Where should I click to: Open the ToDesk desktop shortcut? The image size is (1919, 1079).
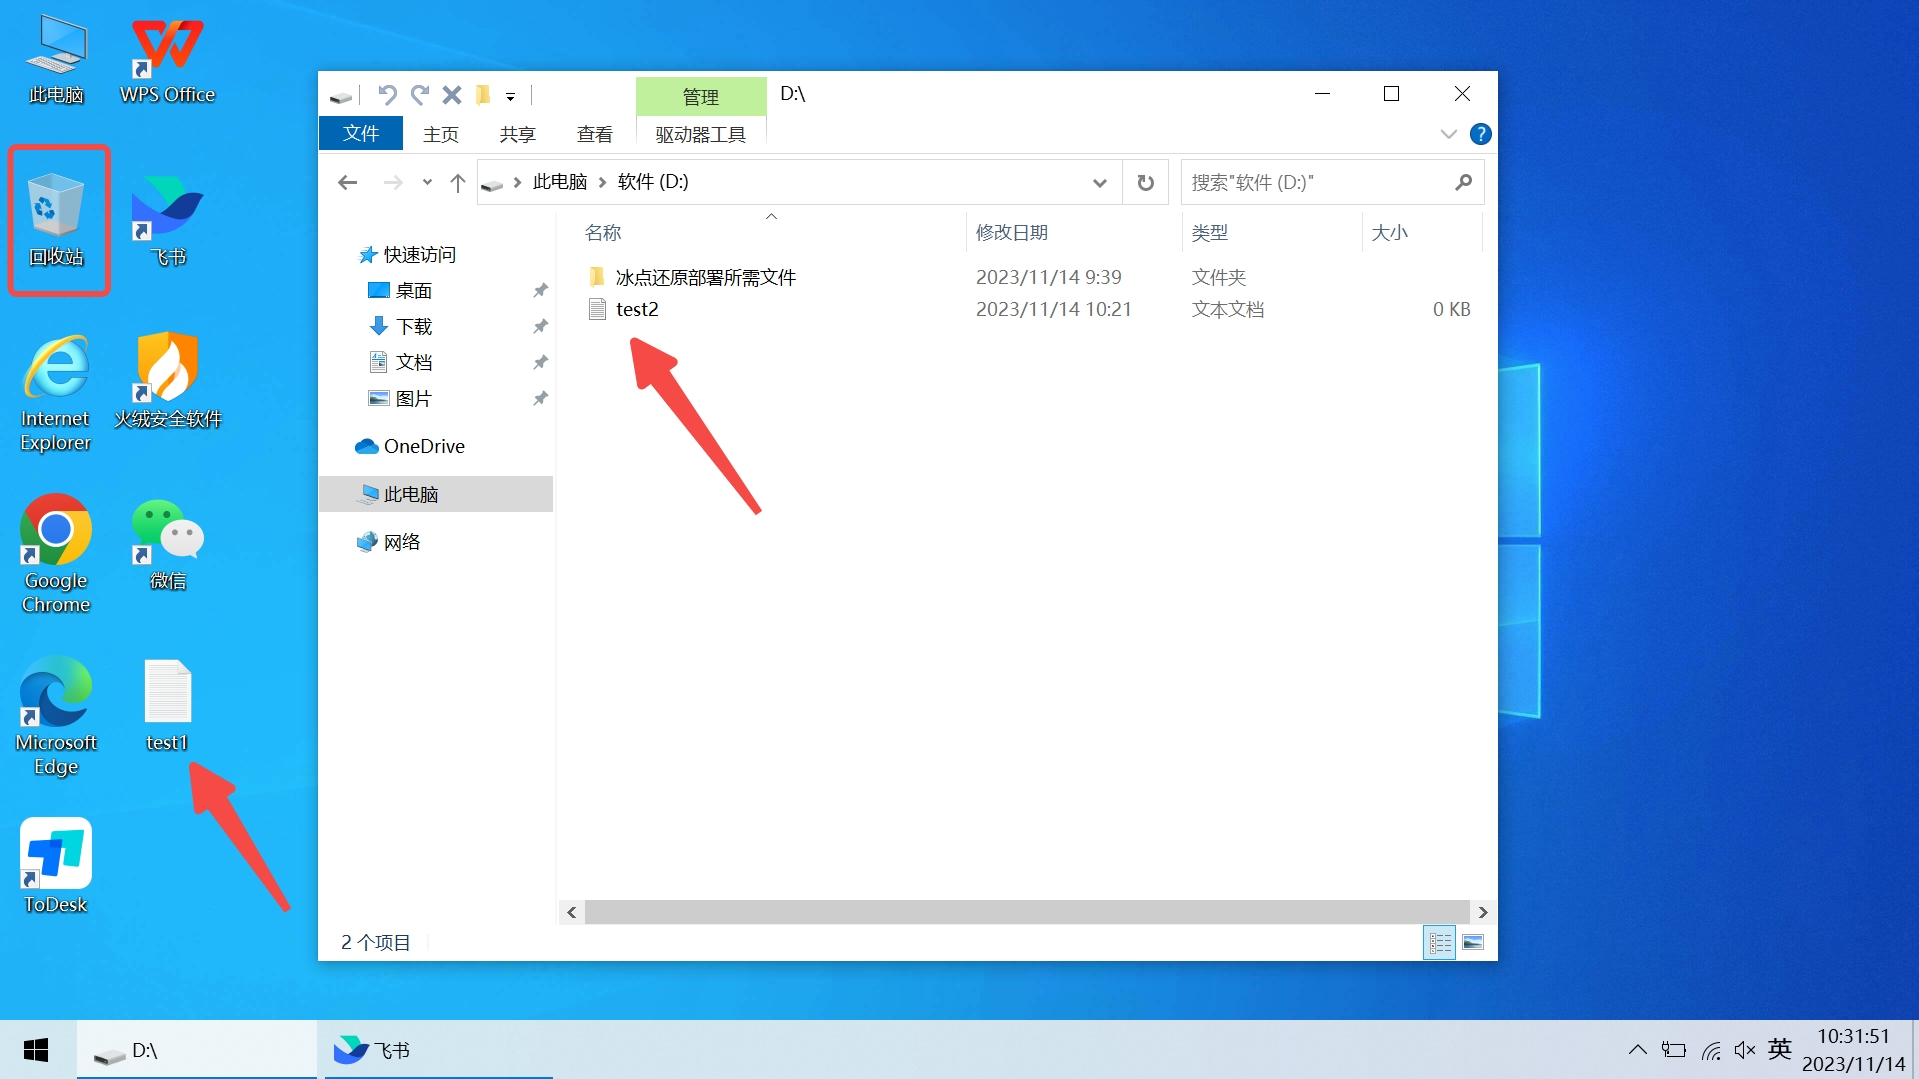tap(56, 866)
